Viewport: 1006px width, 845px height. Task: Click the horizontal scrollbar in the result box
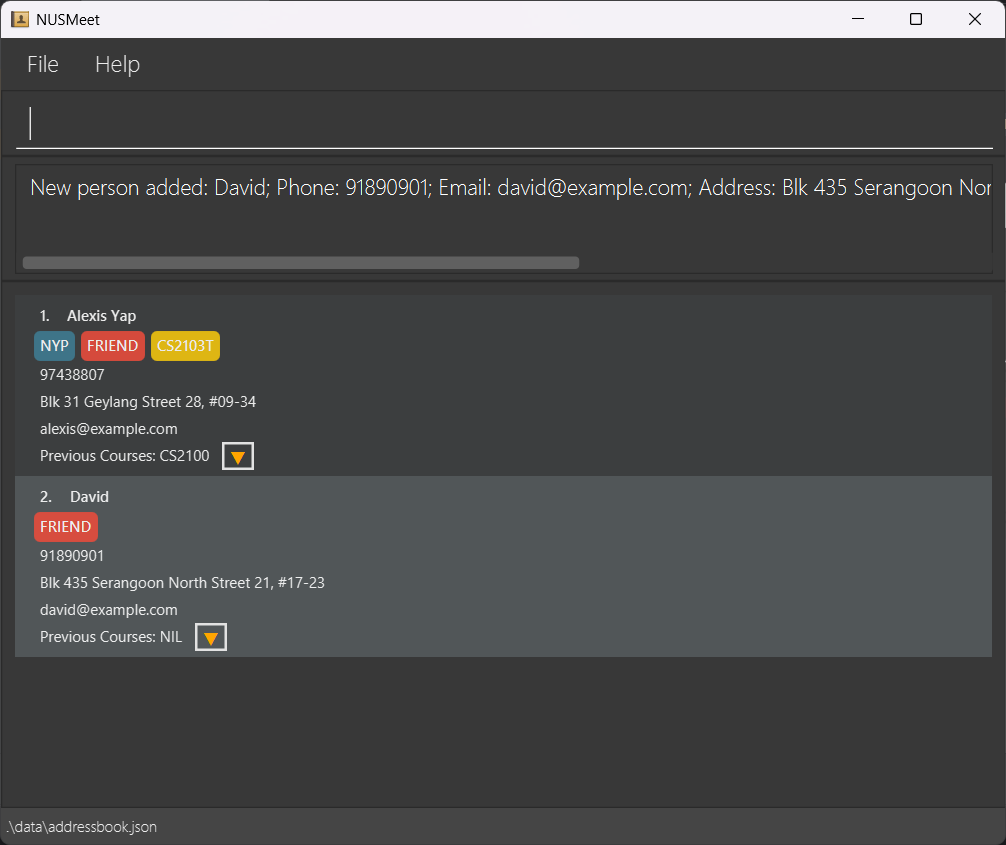tap(300, 263)
